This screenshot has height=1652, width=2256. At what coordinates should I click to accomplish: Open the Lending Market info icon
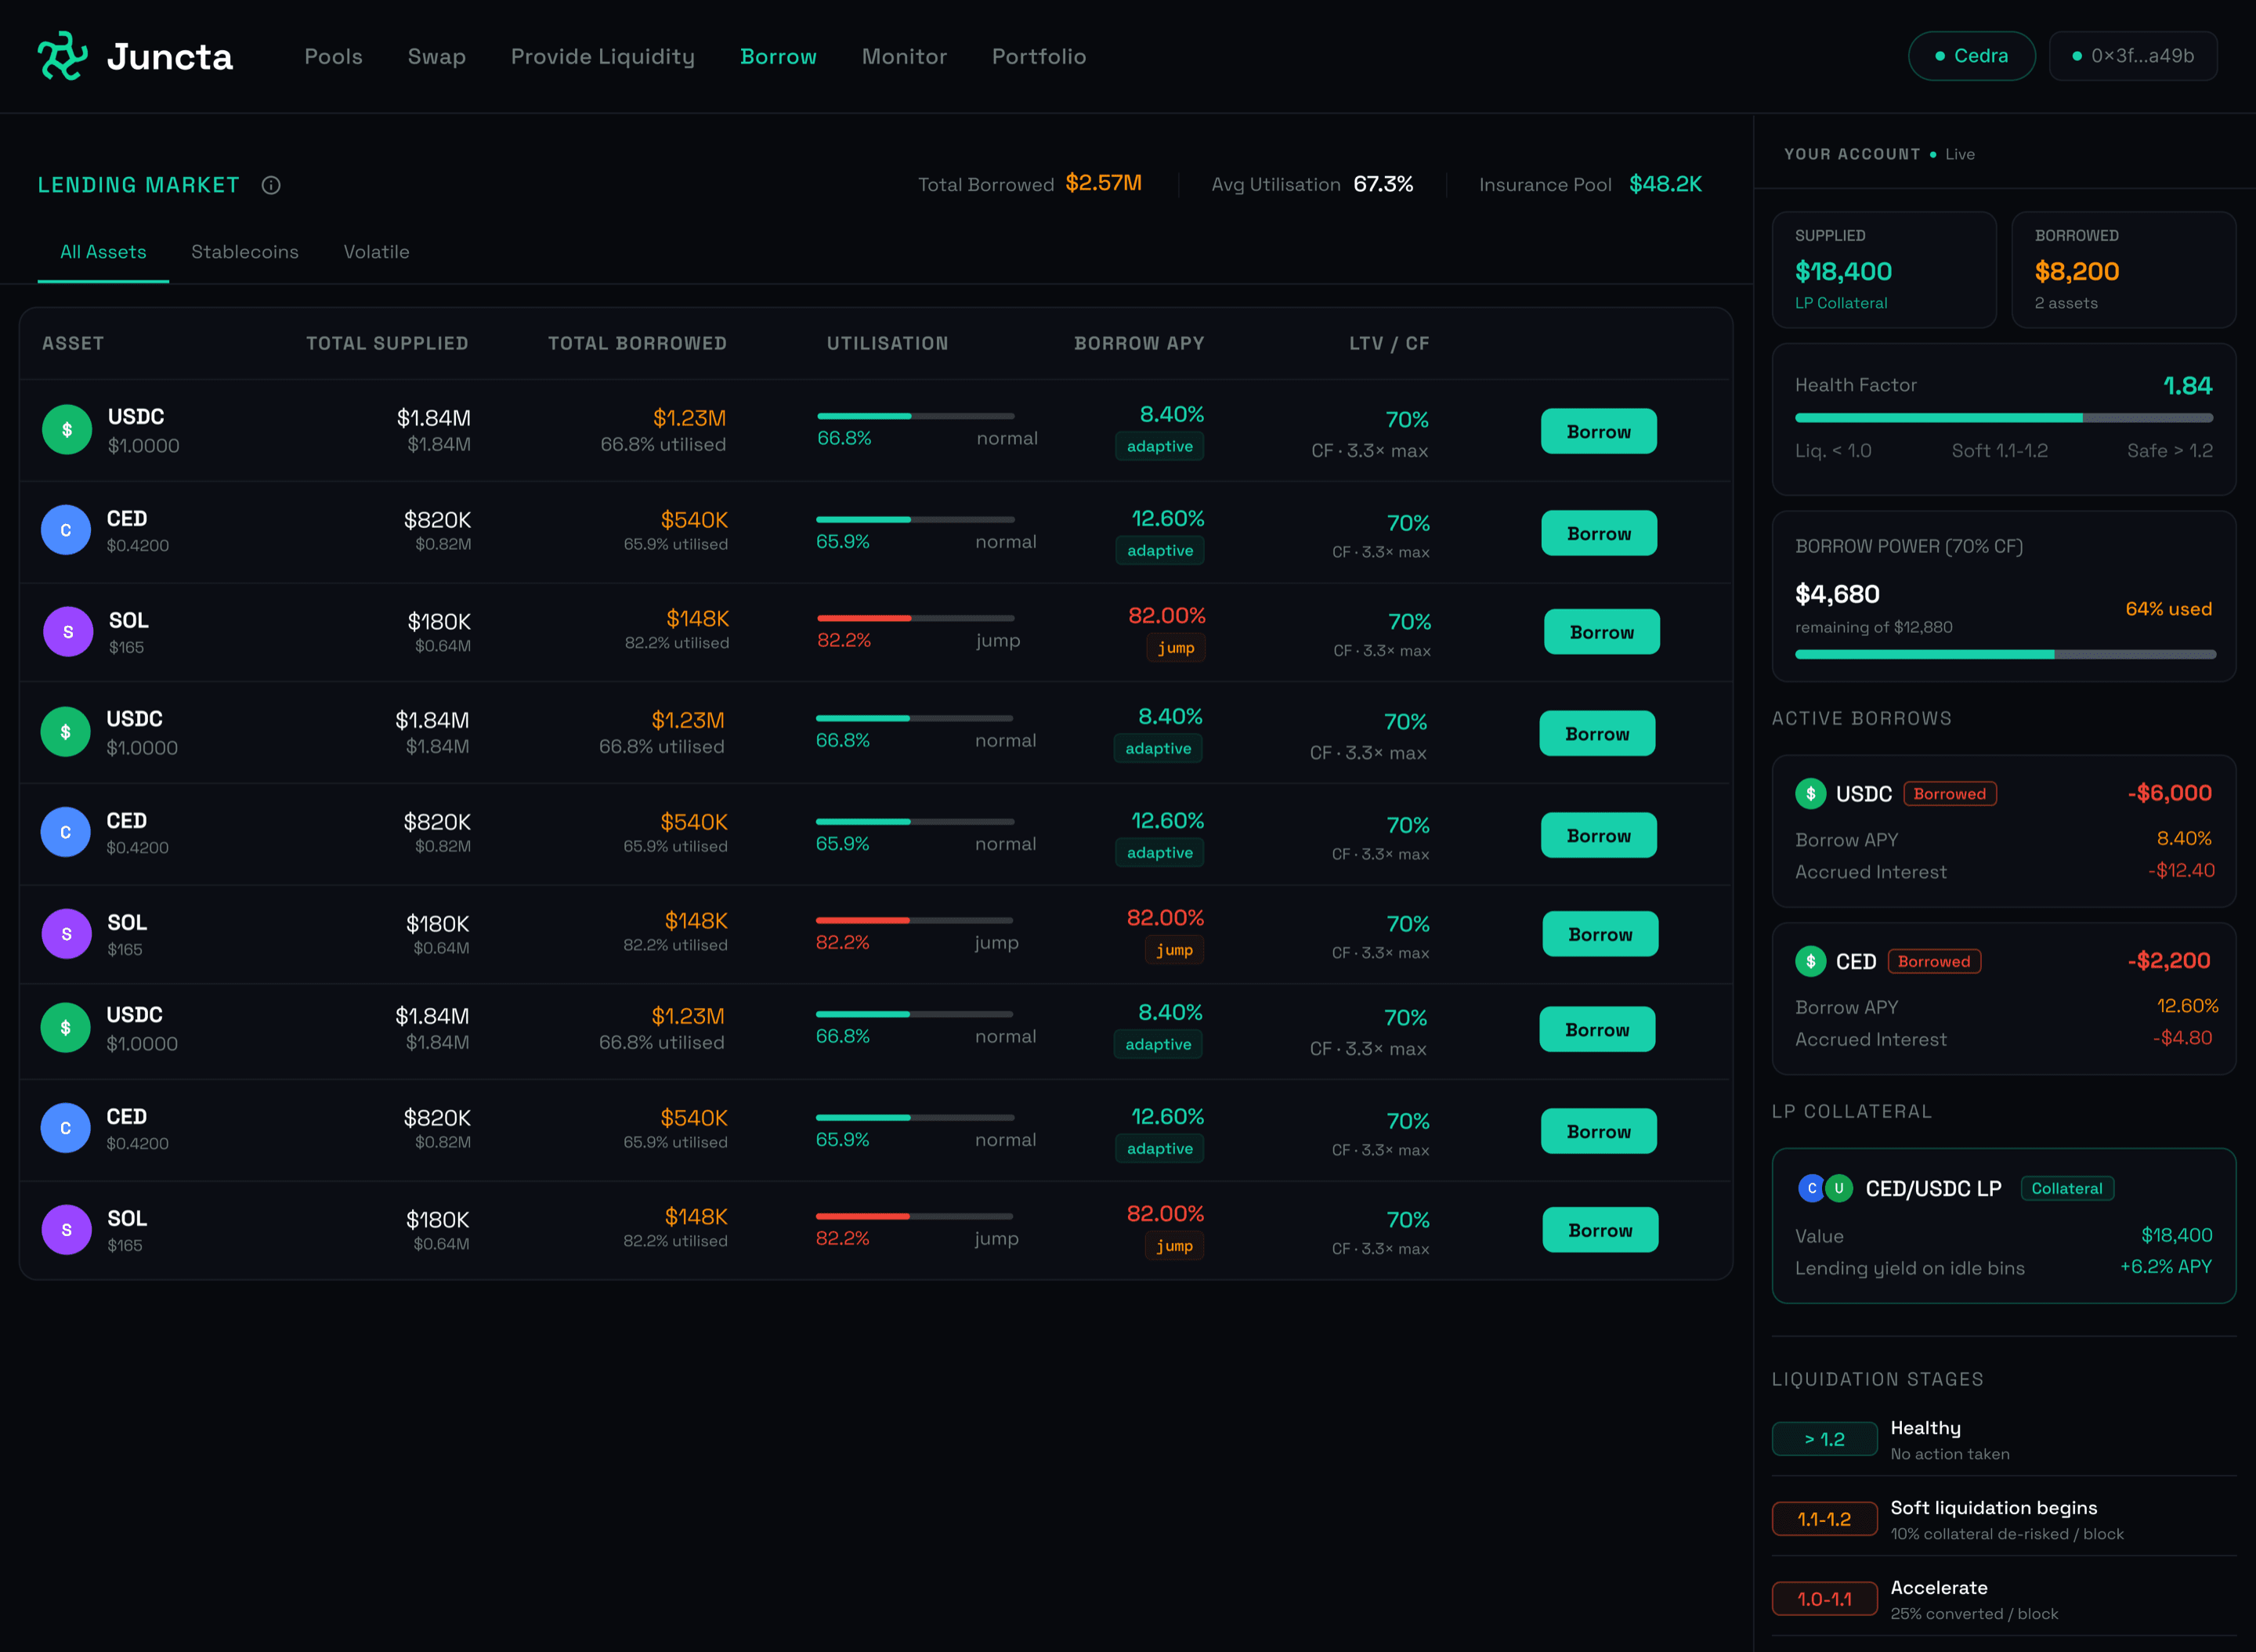pos(271,185)
